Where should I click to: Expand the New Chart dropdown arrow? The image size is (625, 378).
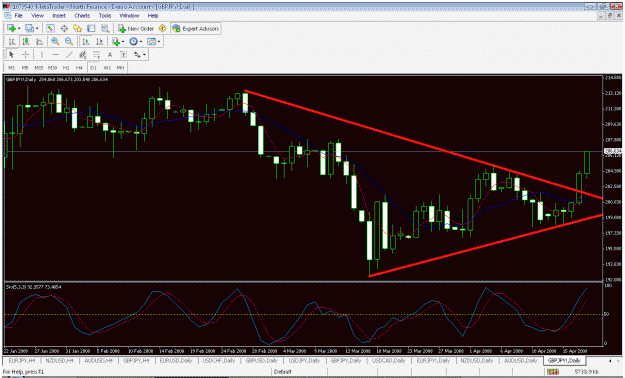coord(19,29)
